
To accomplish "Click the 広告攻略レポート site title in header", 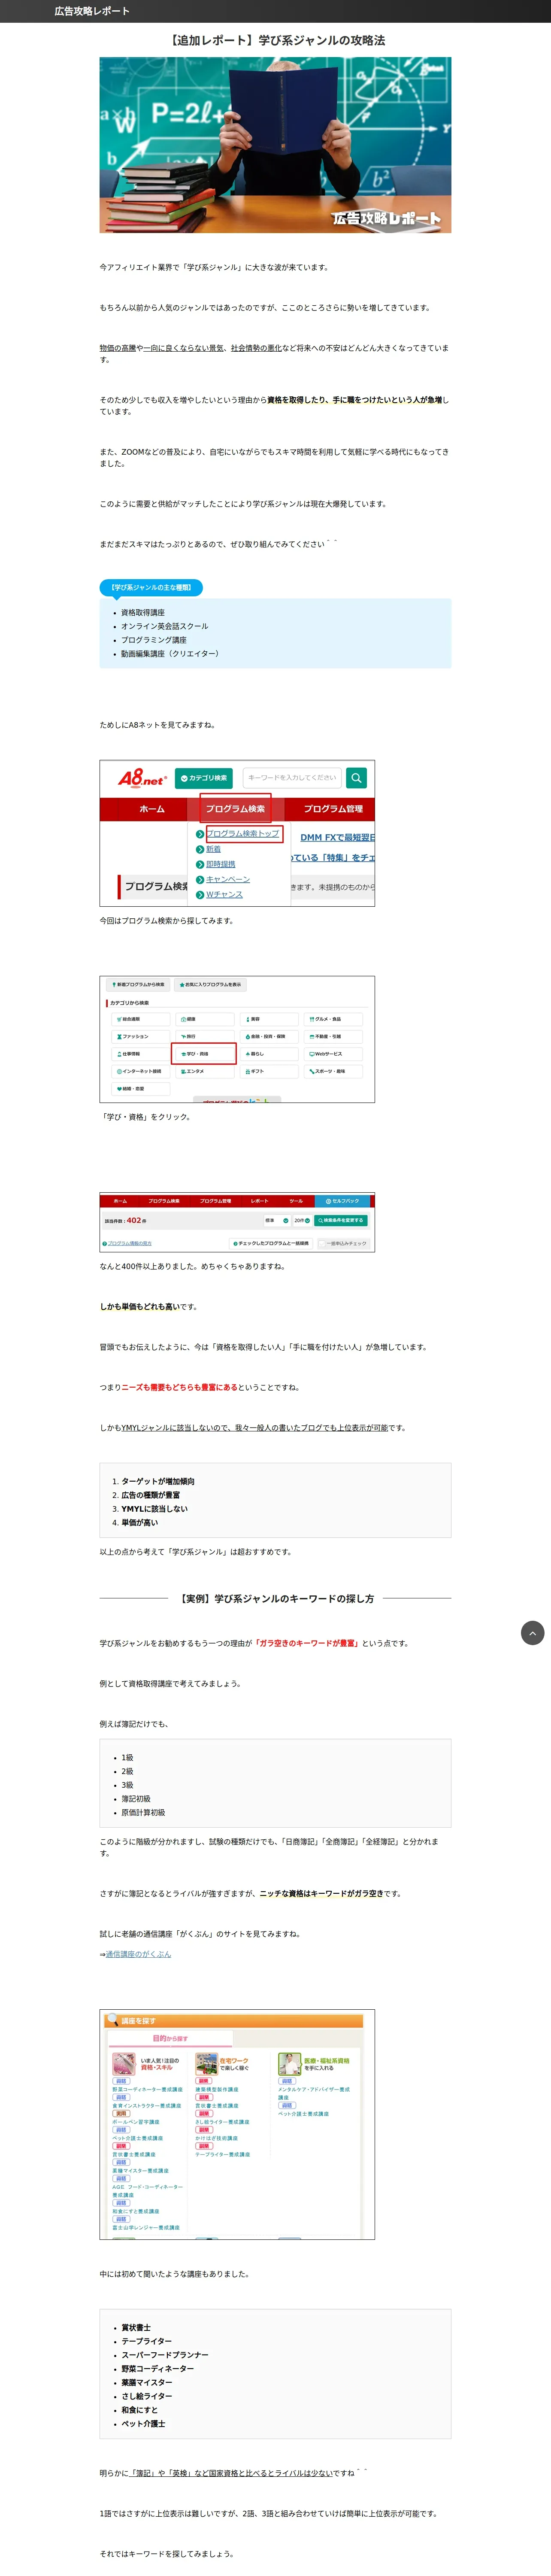I will [x=92, y=11].
